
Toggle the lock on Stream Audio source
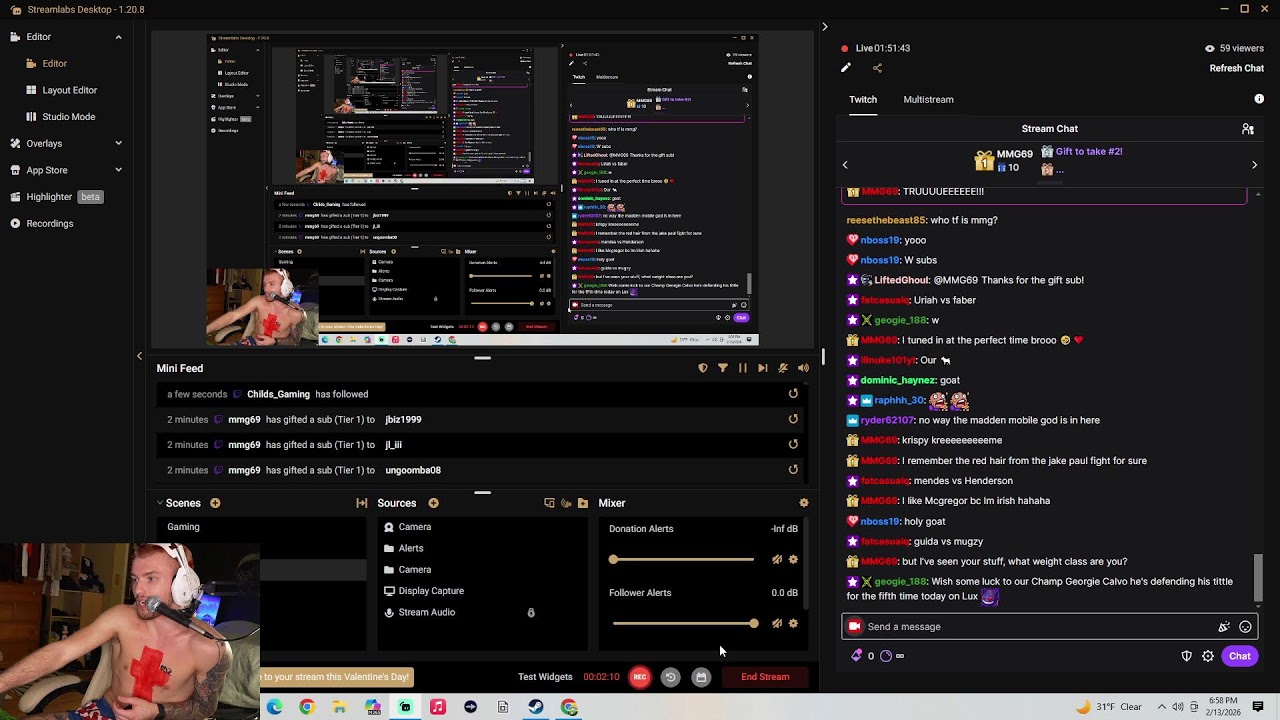point(531,612)
